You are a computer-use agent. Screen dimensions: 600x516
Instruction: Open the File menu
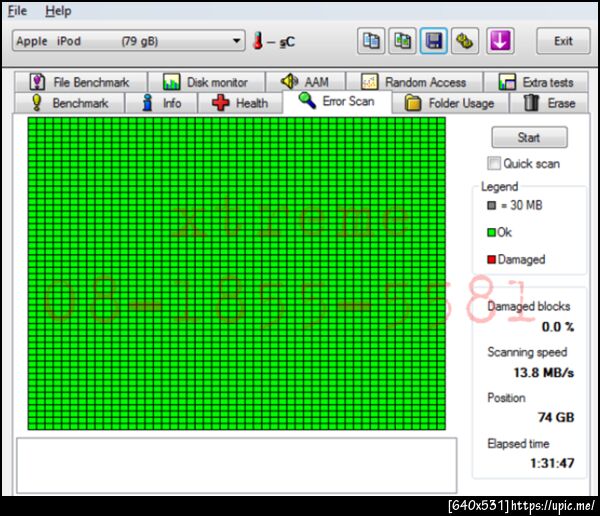point(17,11)
